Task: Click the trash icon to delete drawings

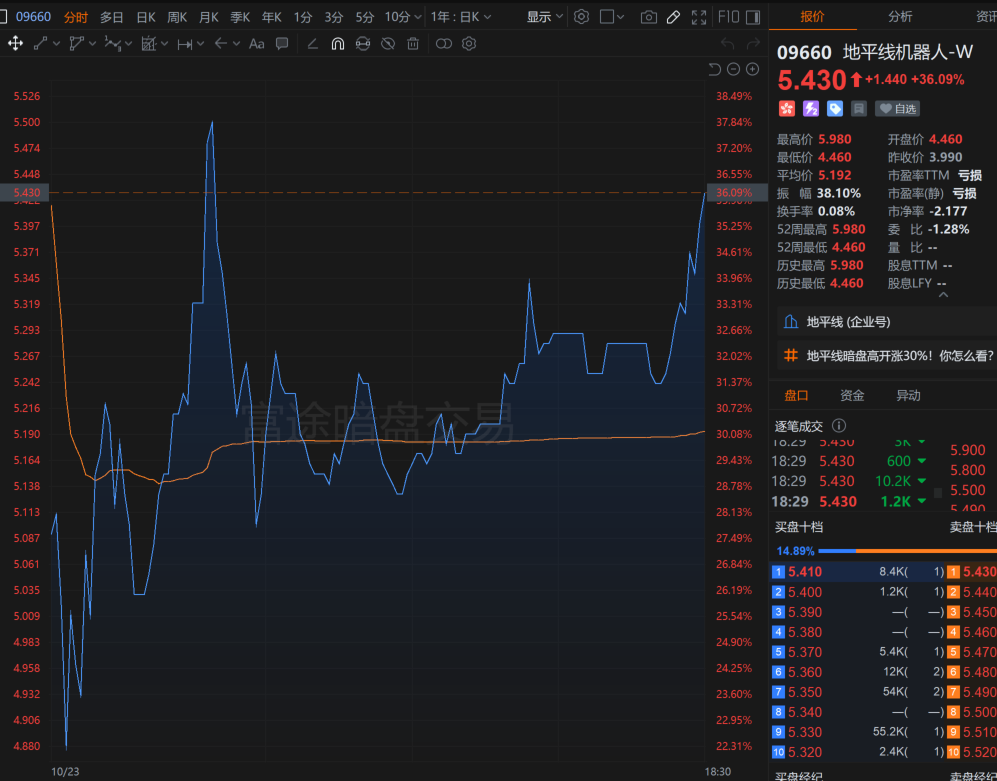Action: click(414, 43)
